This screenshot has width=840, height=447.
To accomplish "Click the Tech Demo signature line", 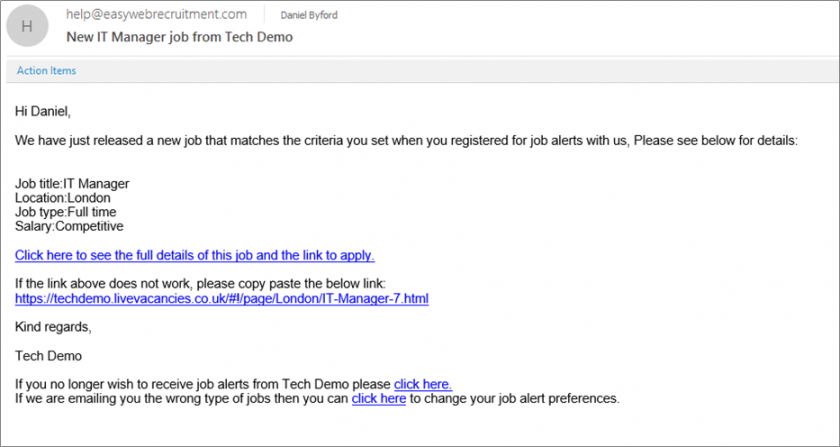I will point(48,356).
